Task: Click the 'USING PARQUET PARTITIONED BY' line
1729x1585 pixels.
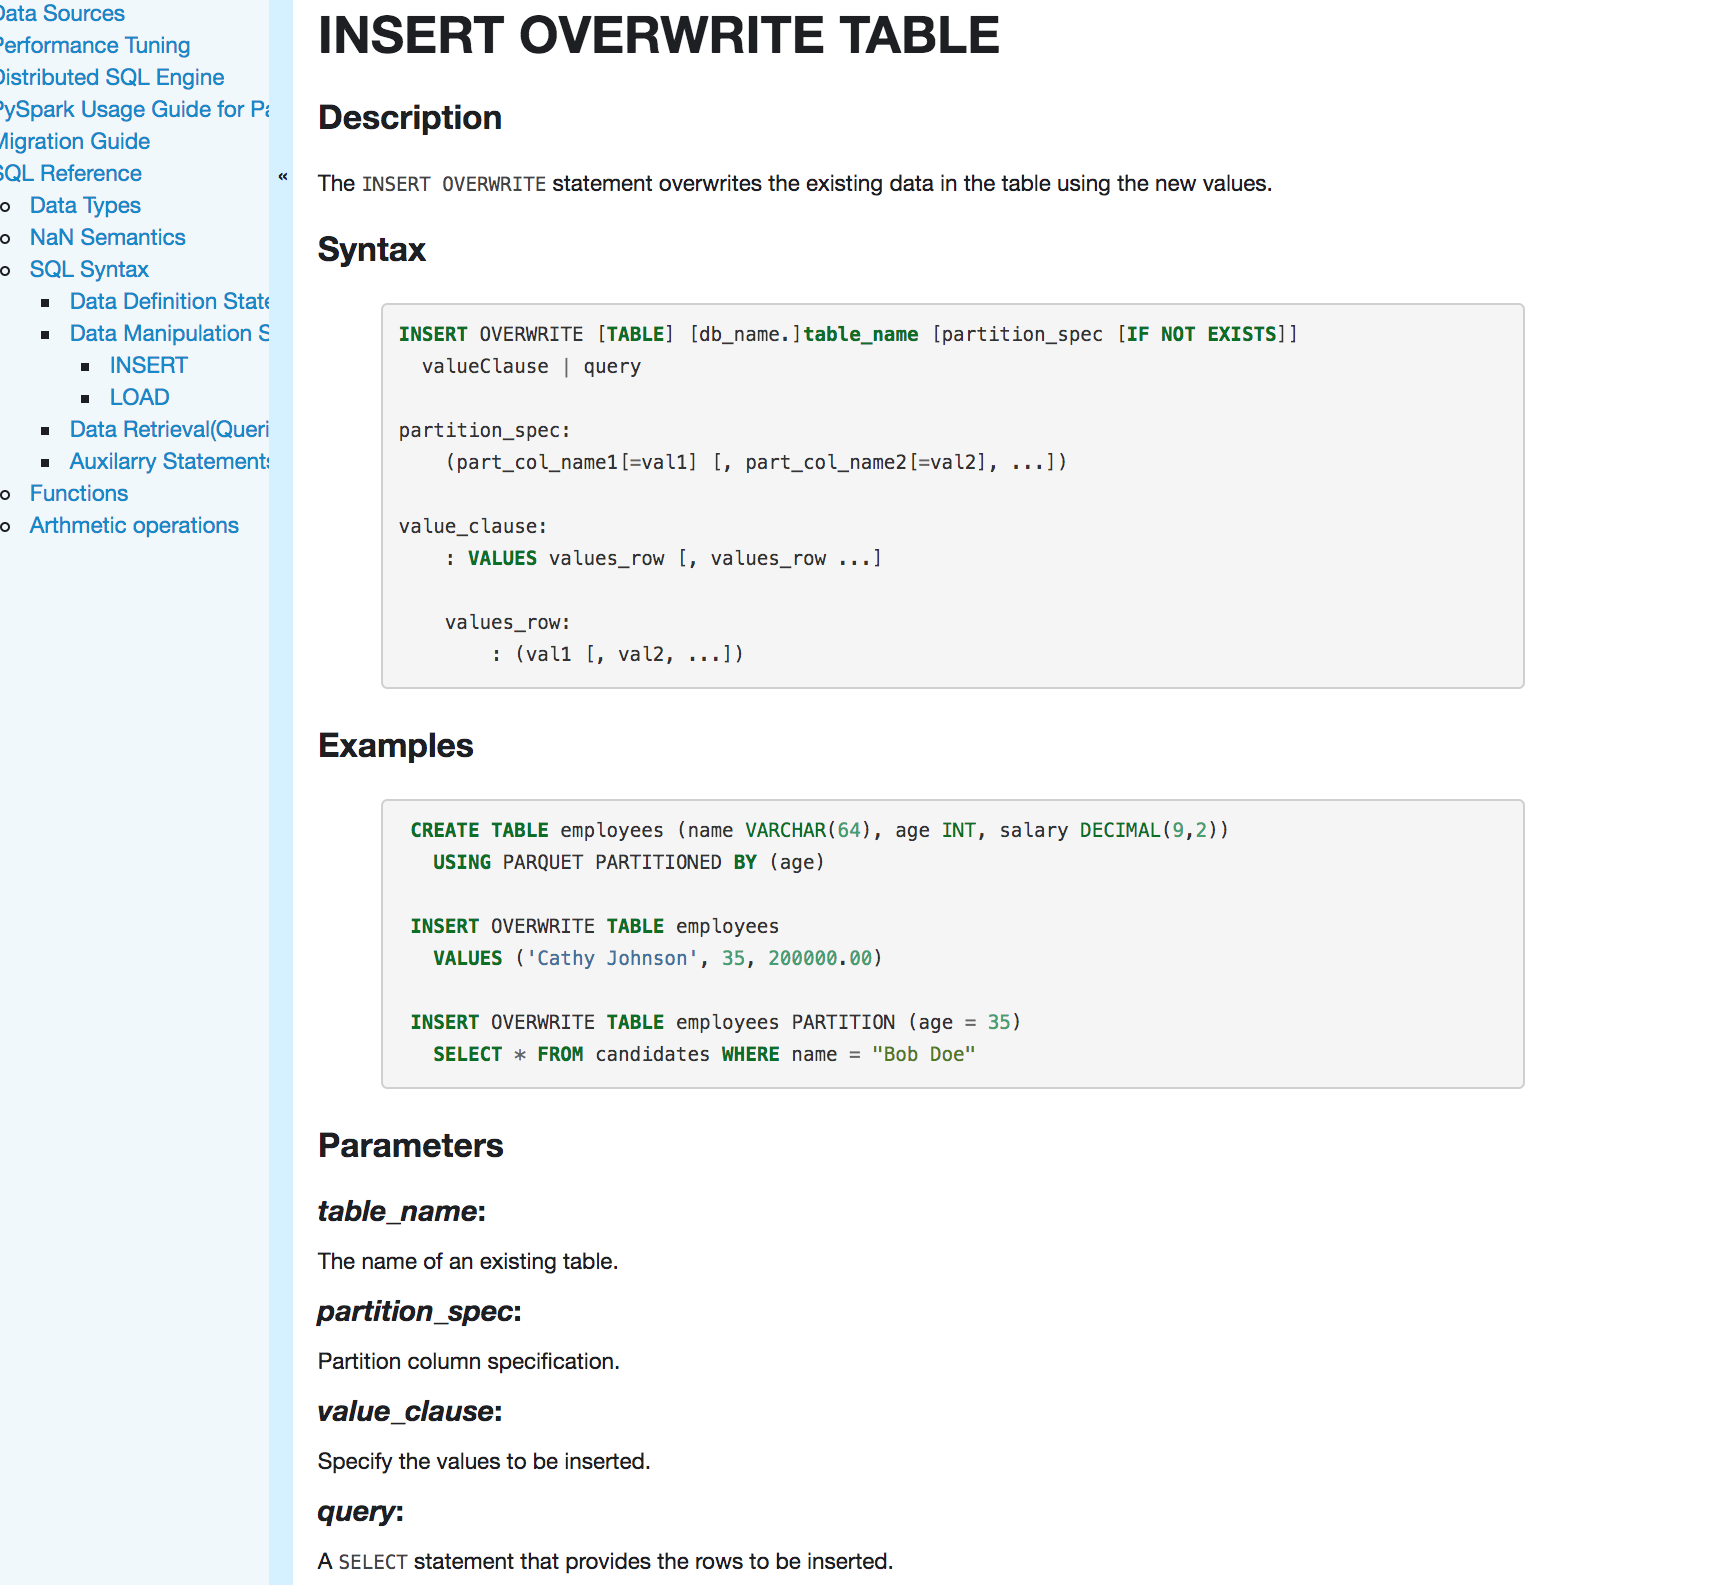Action: pyautogui.click(x=629, y=862)
